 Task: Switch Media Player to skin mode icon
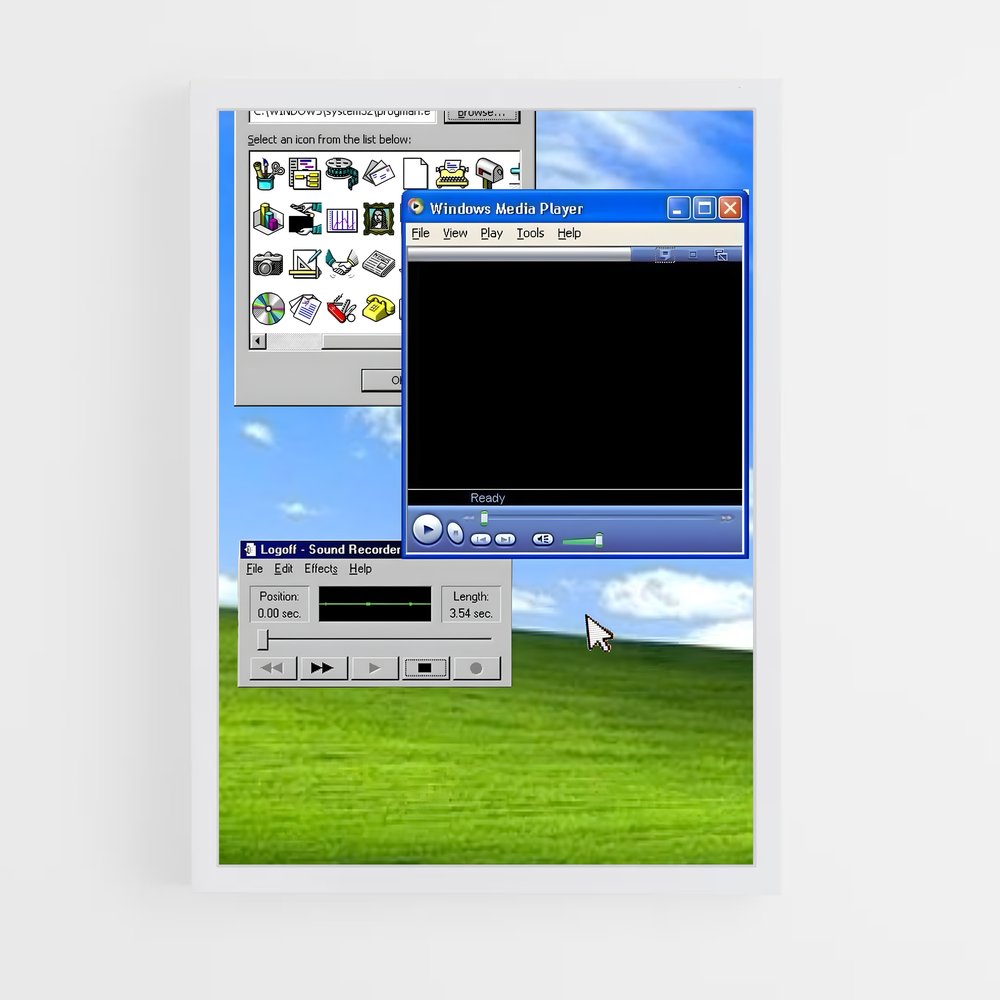point(721,255)
